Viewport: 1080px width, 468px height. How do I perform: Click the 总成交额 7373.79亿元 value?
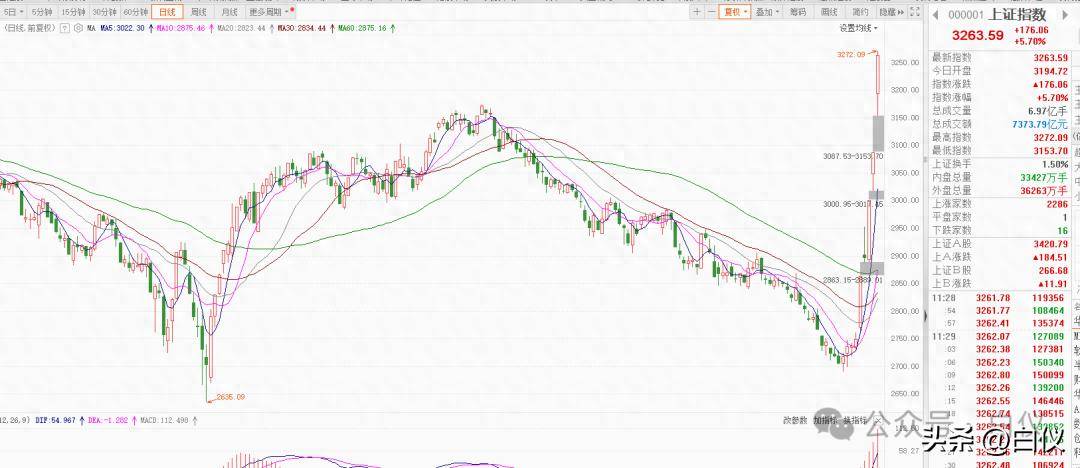tap(1040, 124)
